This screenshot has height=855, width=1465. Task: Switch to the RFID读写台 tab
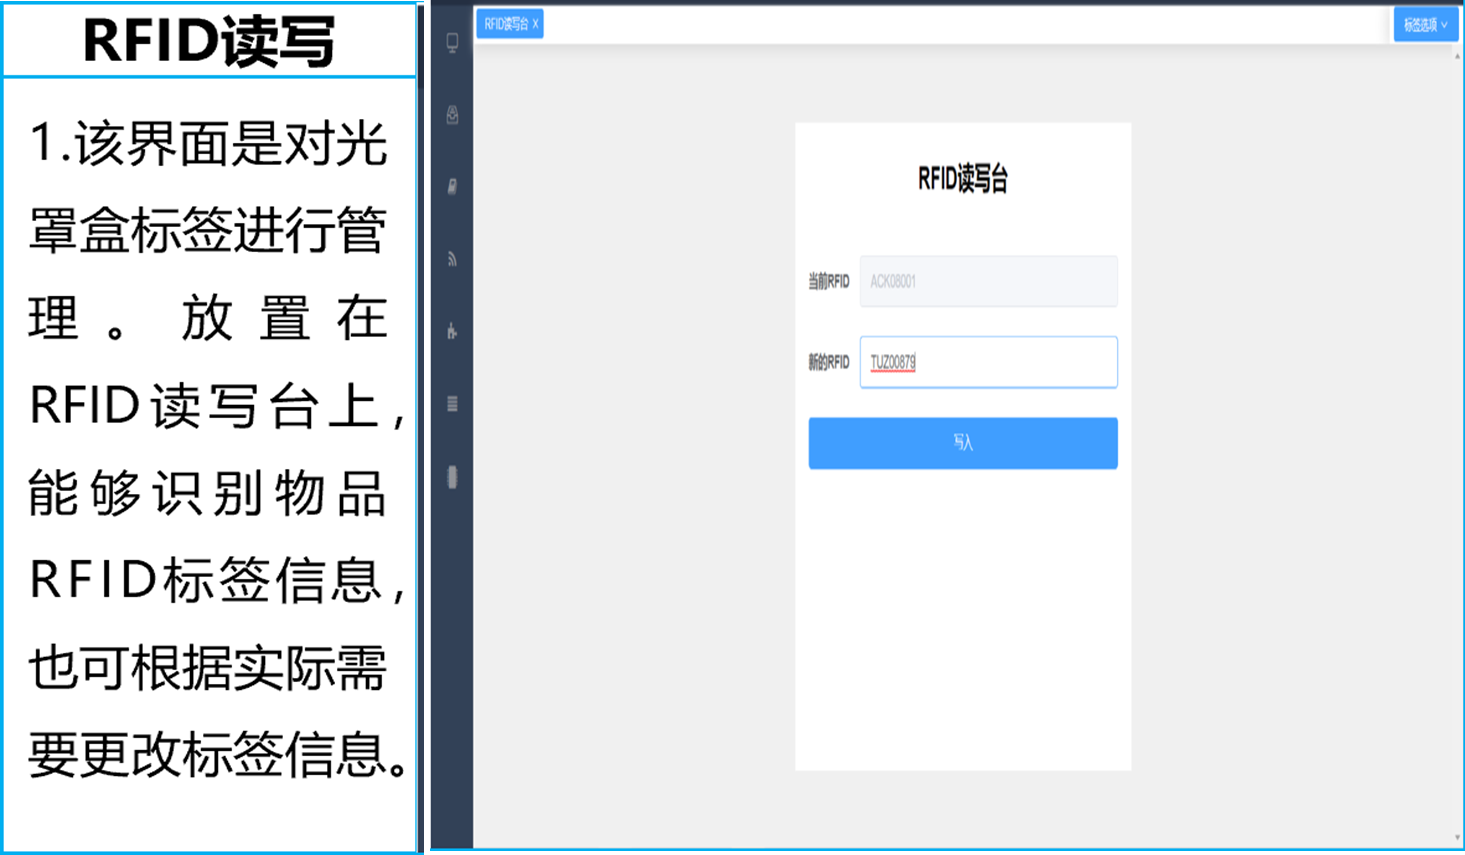[506, 24]
